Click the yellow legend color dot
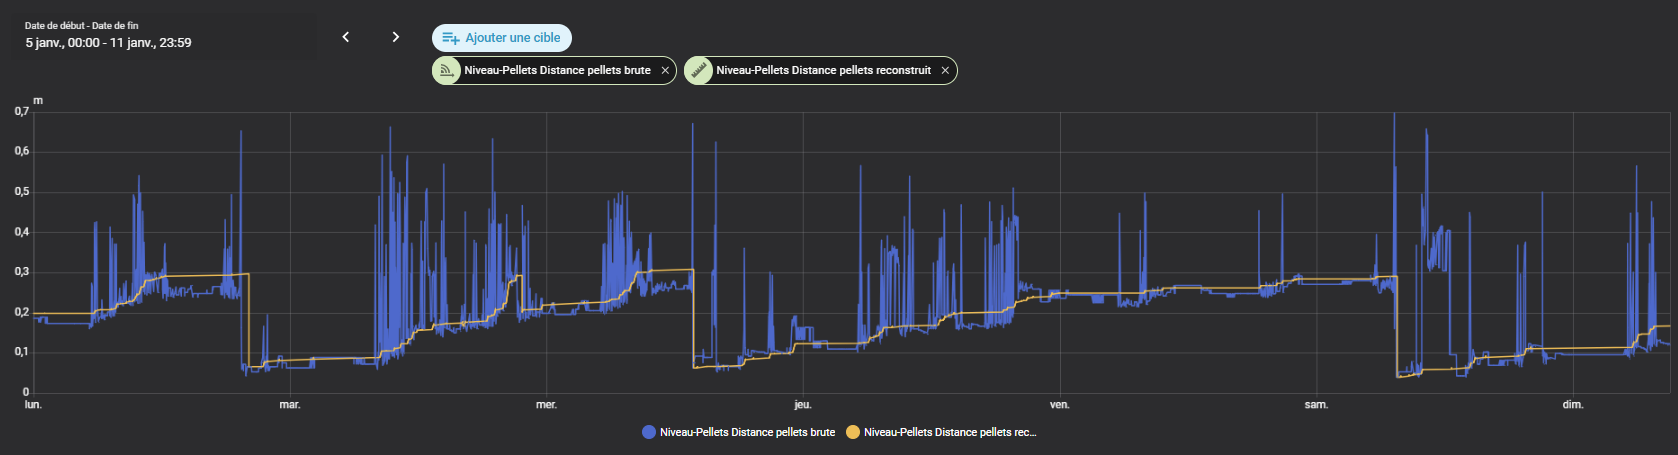This screenshot has height=455, width=1678. (x=853, y=432)
